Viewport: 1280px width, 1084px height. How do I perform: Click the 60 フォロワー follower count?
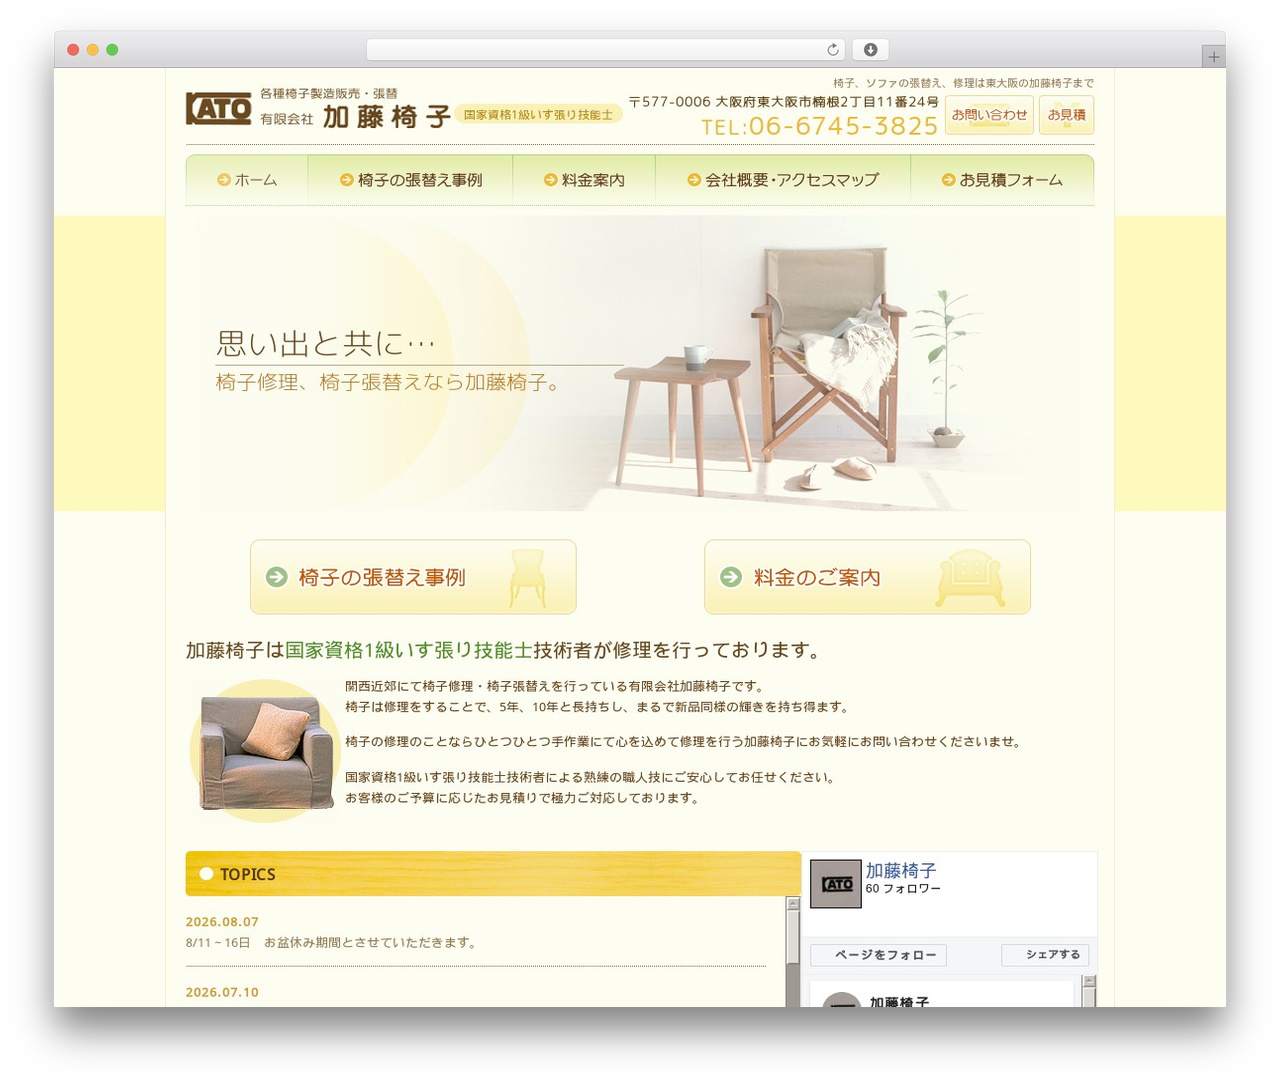coord(903,889)
